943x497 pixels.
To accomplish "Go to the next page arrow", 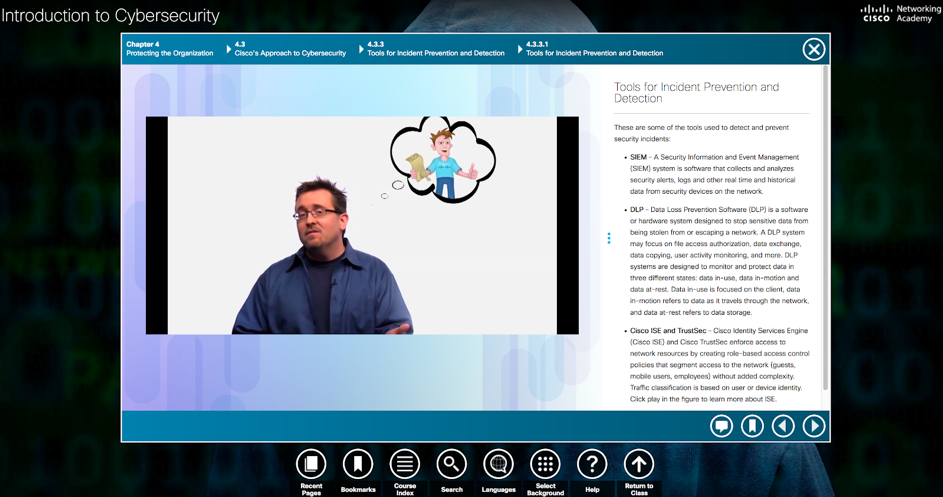I will (814, 426).
